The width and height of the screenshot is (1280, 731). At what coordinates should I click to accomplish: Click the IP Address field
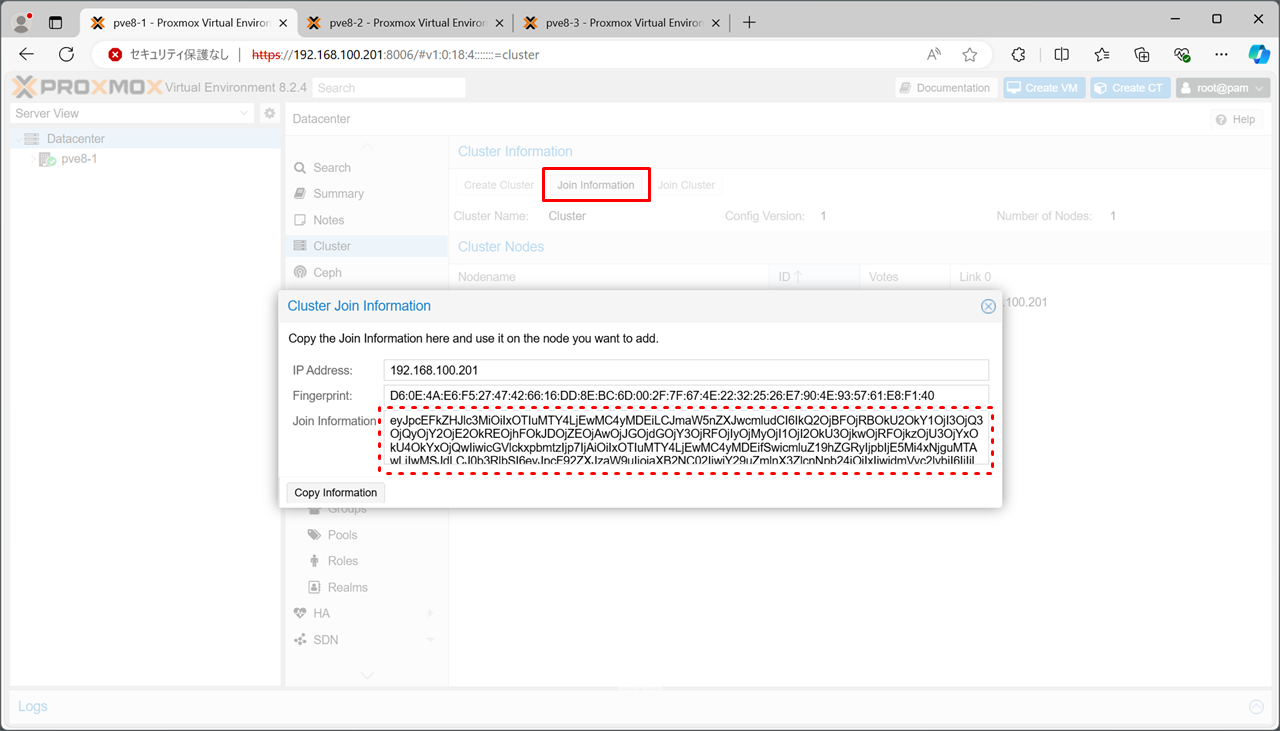click(685, 370)
